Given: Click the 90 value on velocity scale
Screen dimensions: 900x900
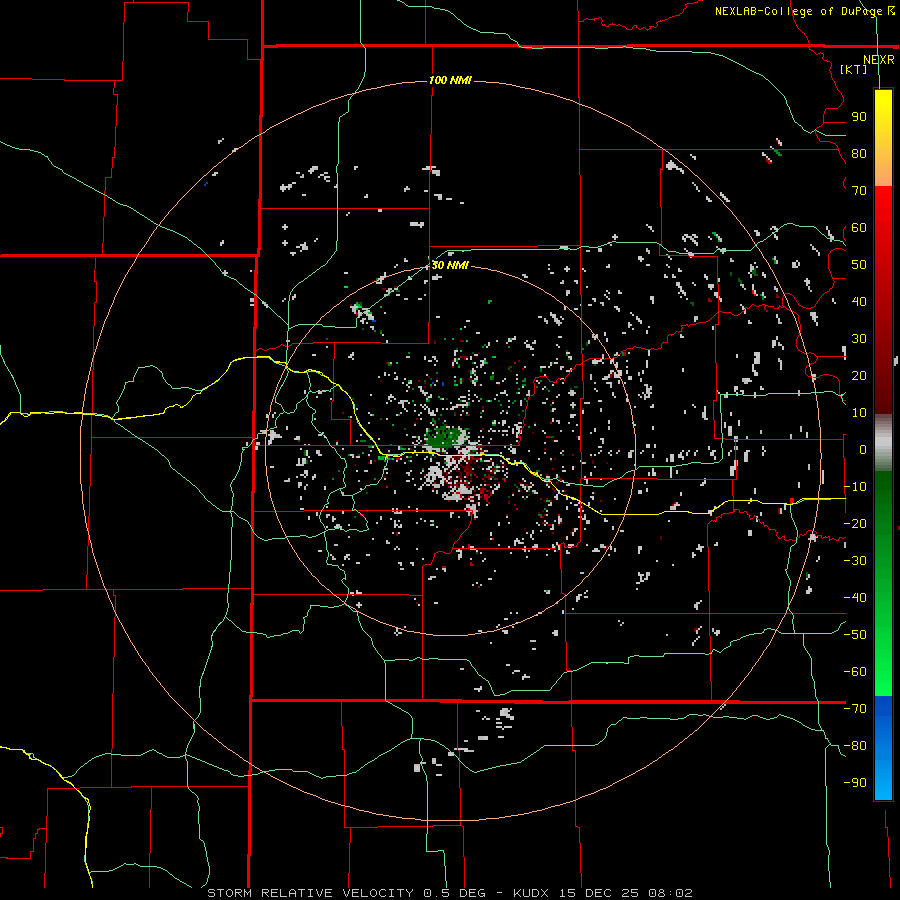Looking at the screenshot, I should tap(859, 117).
